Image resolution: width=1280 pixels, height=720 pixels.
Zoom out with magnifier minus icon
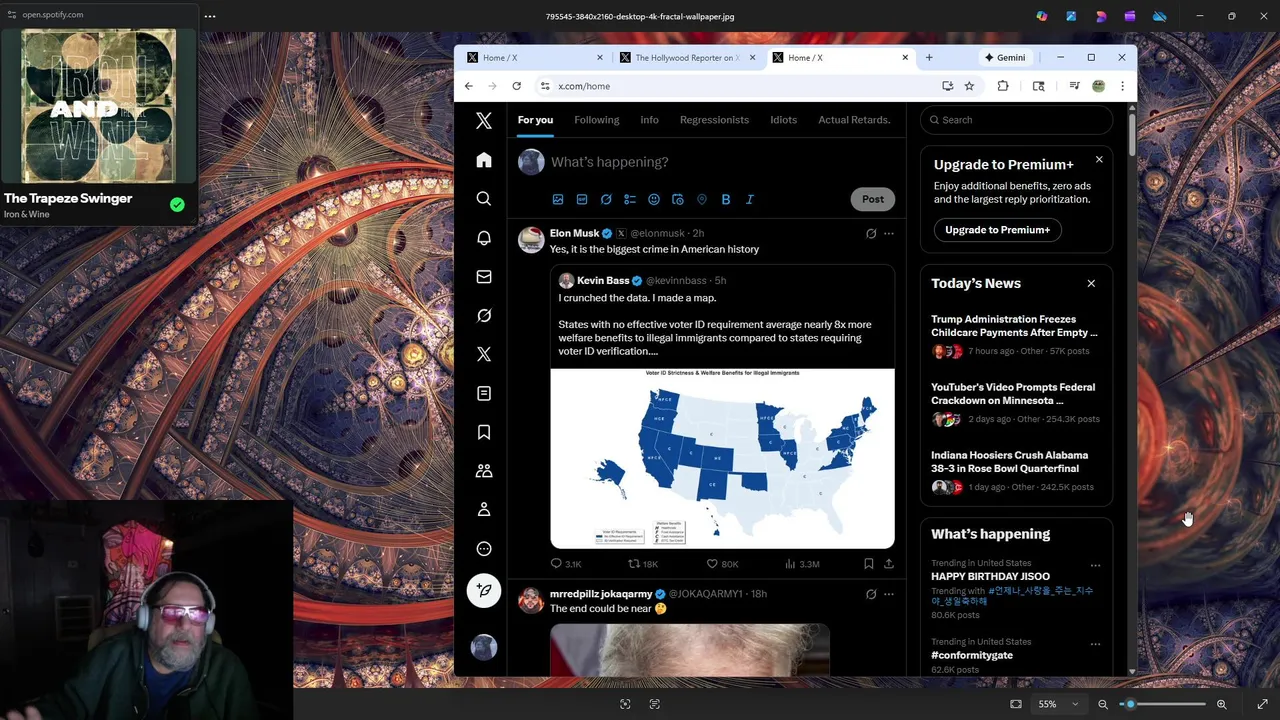[x=1103, y=704]
